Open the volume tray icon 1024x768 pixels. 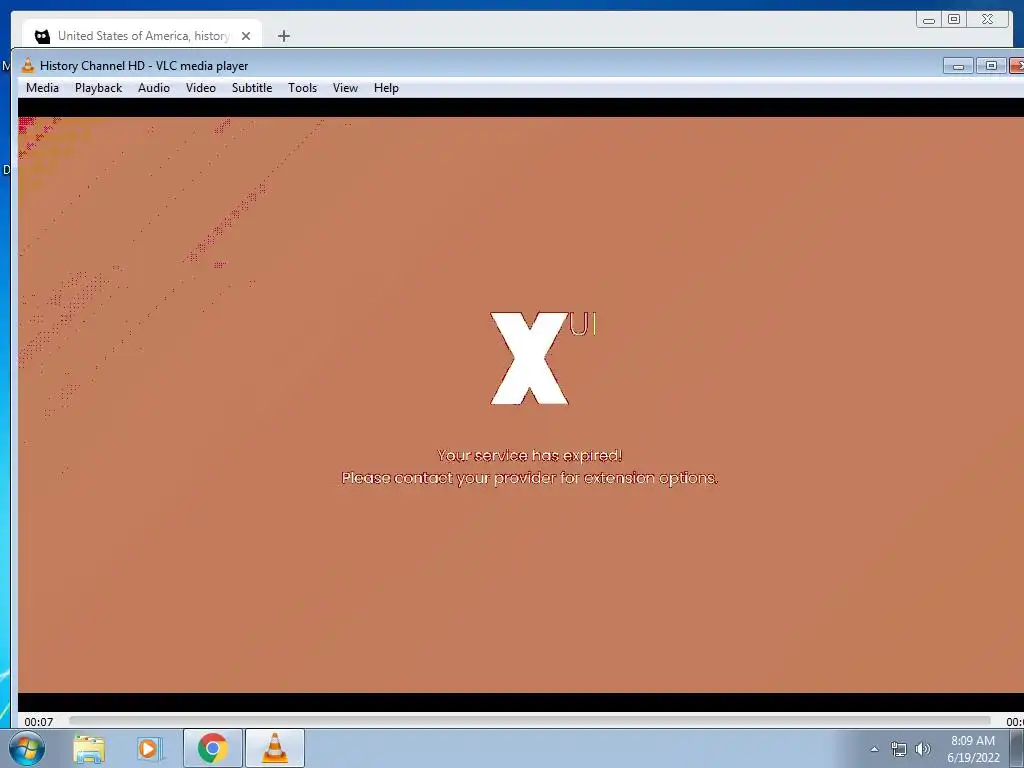coord(923,749)
